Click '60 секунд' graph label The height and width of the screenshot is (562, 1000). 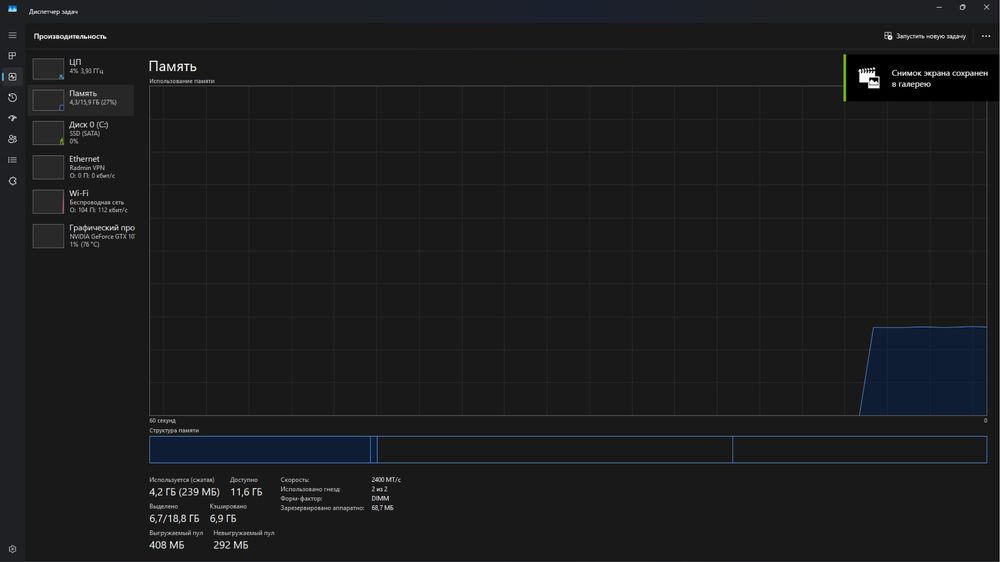coord(163,421)
